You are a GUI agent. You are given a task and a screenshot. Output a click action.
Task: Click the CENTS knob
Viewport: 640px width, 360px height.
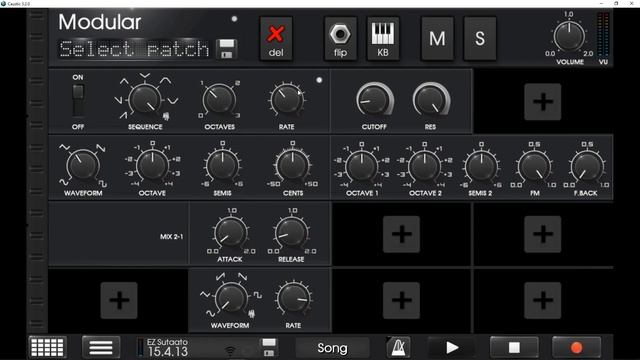point(293,166)
